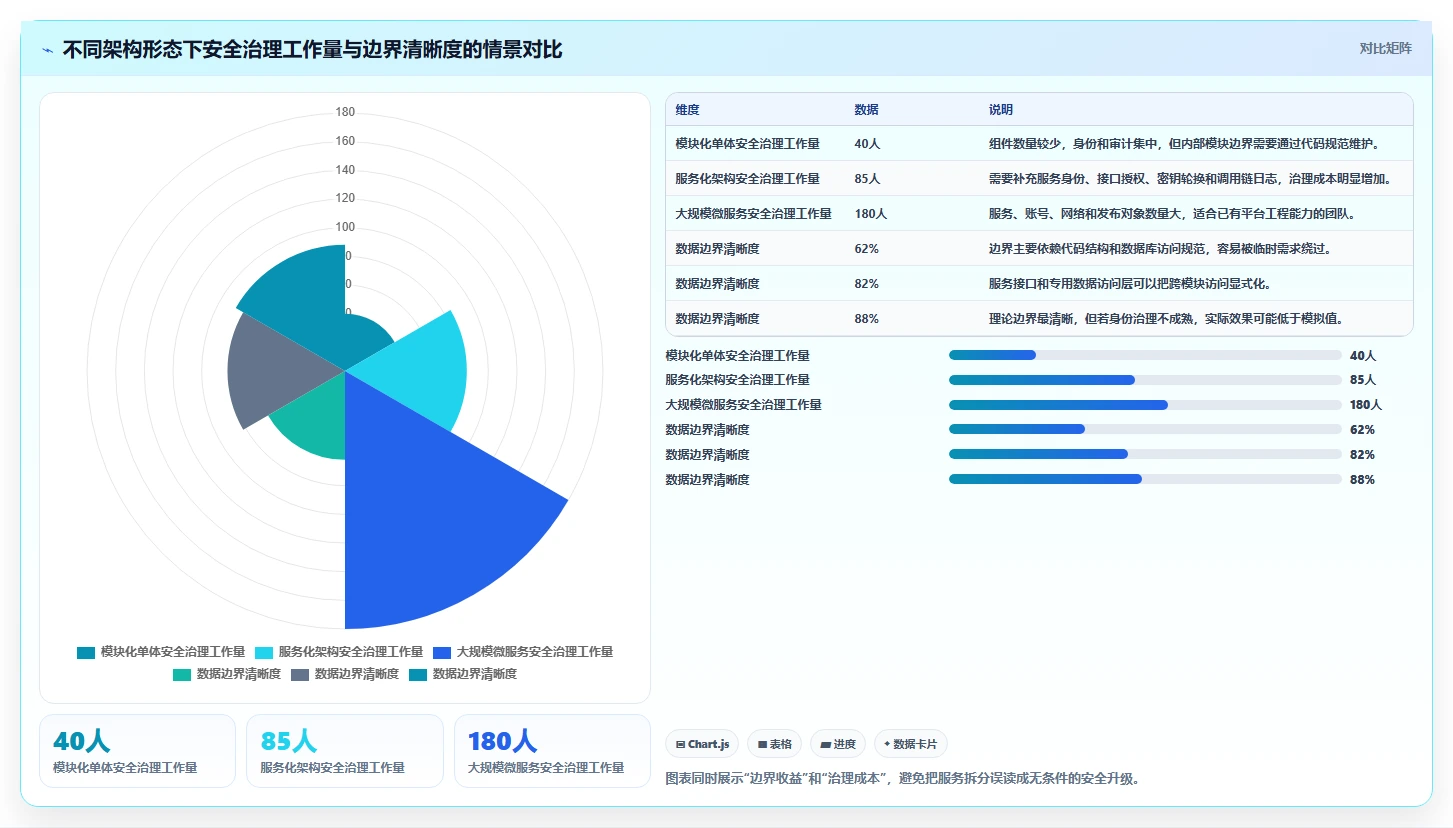Toggle legend item 模块化单体安全治理工作量
The width and height of the screenshot is (1453, 828).
click(161, 652)
